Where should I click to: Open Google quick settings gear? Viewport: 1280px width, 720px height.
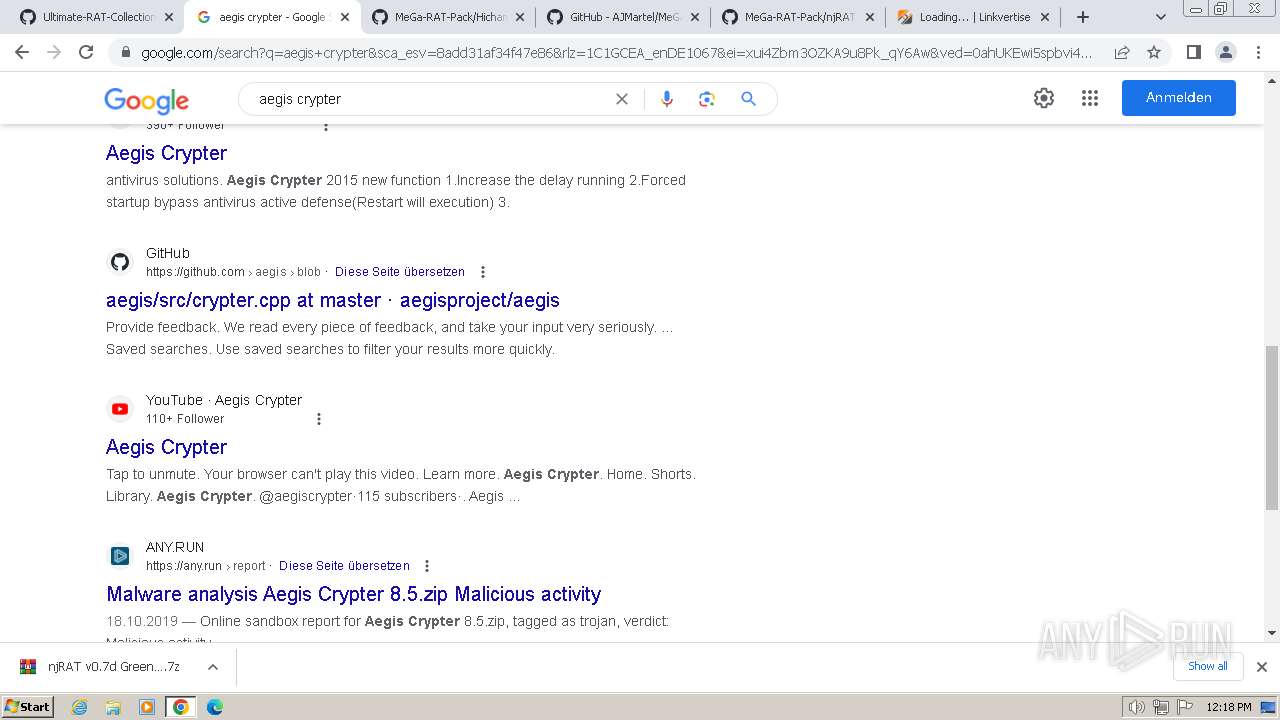tap(1044, 98)
